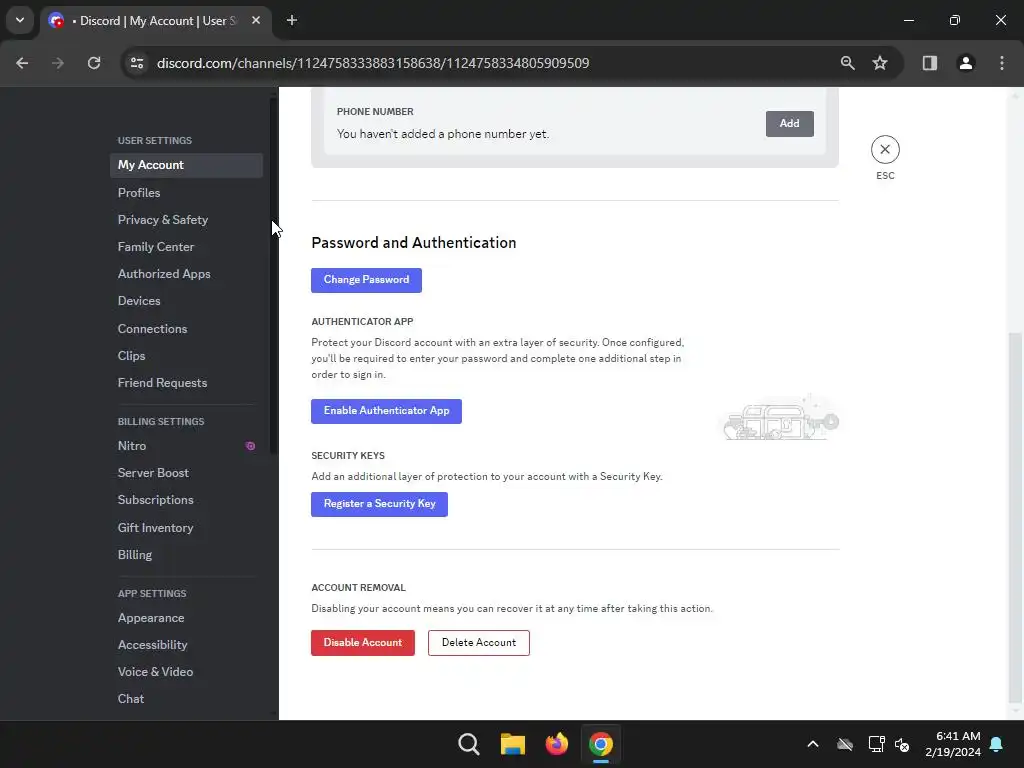This screenshot has width=1024, height=768.
Task: Open Chat settings
Action: tap(186, 699)
